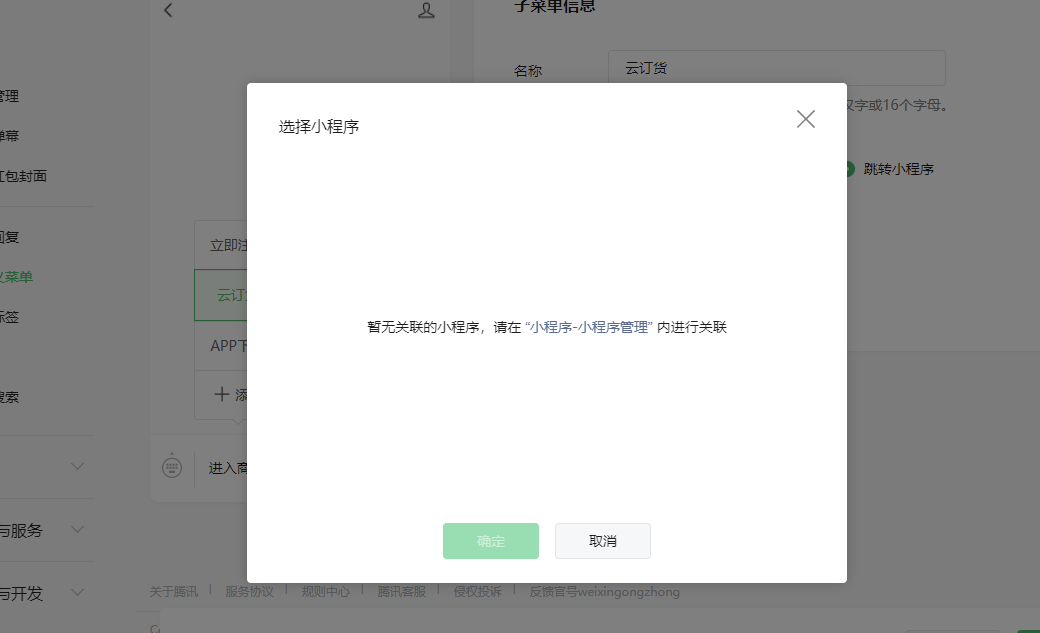Open 腾讯客服 footer link

coord(402,591)
